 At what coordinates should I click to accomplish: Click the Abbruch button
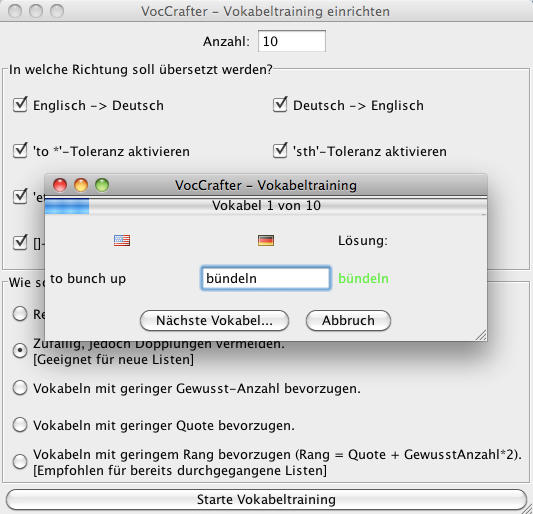click(348, 321)
